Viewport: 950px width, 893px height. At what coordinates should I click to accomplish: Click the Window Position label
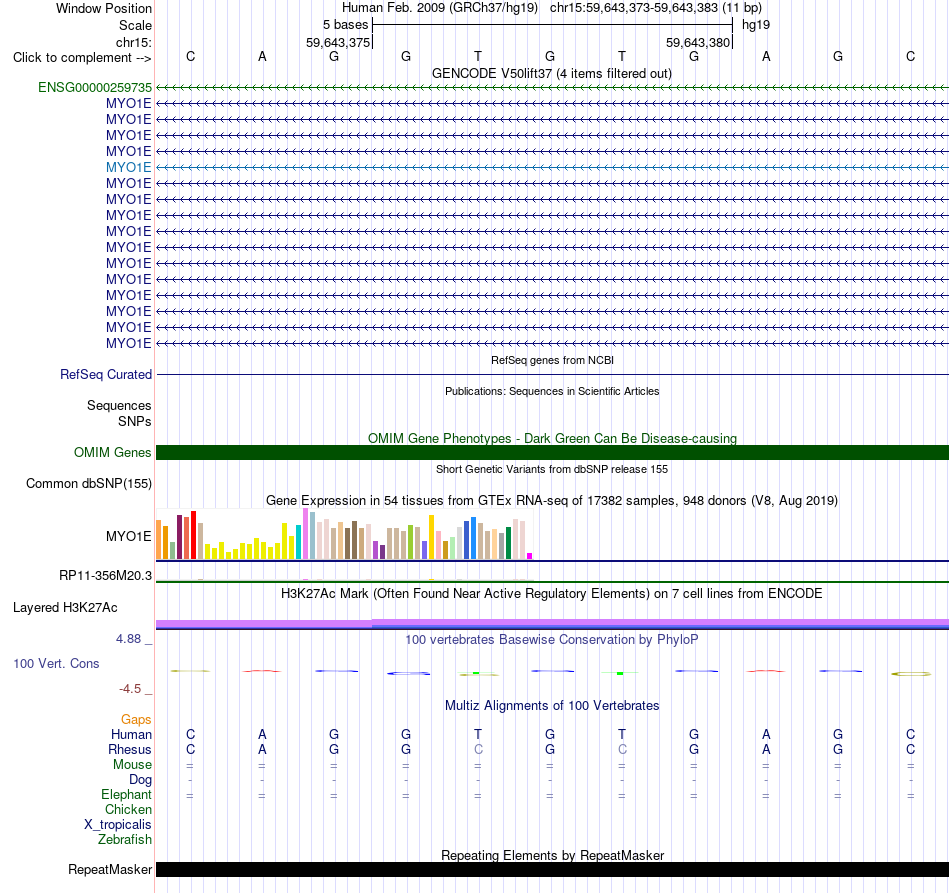pyautogui.click(x=104, y=8)
